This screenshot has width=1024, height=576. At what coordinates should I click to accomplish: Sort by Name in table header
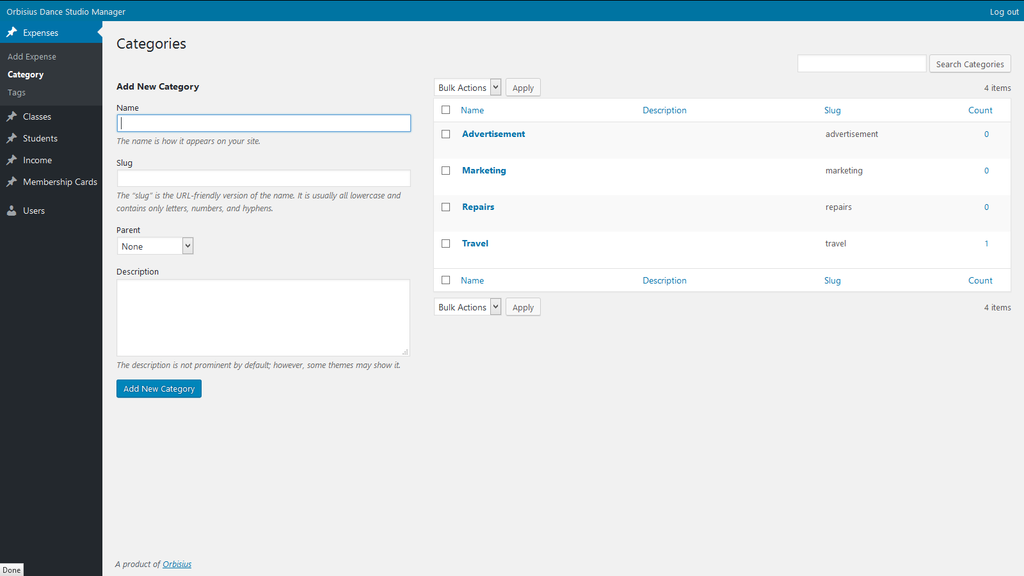pos(472,110)
